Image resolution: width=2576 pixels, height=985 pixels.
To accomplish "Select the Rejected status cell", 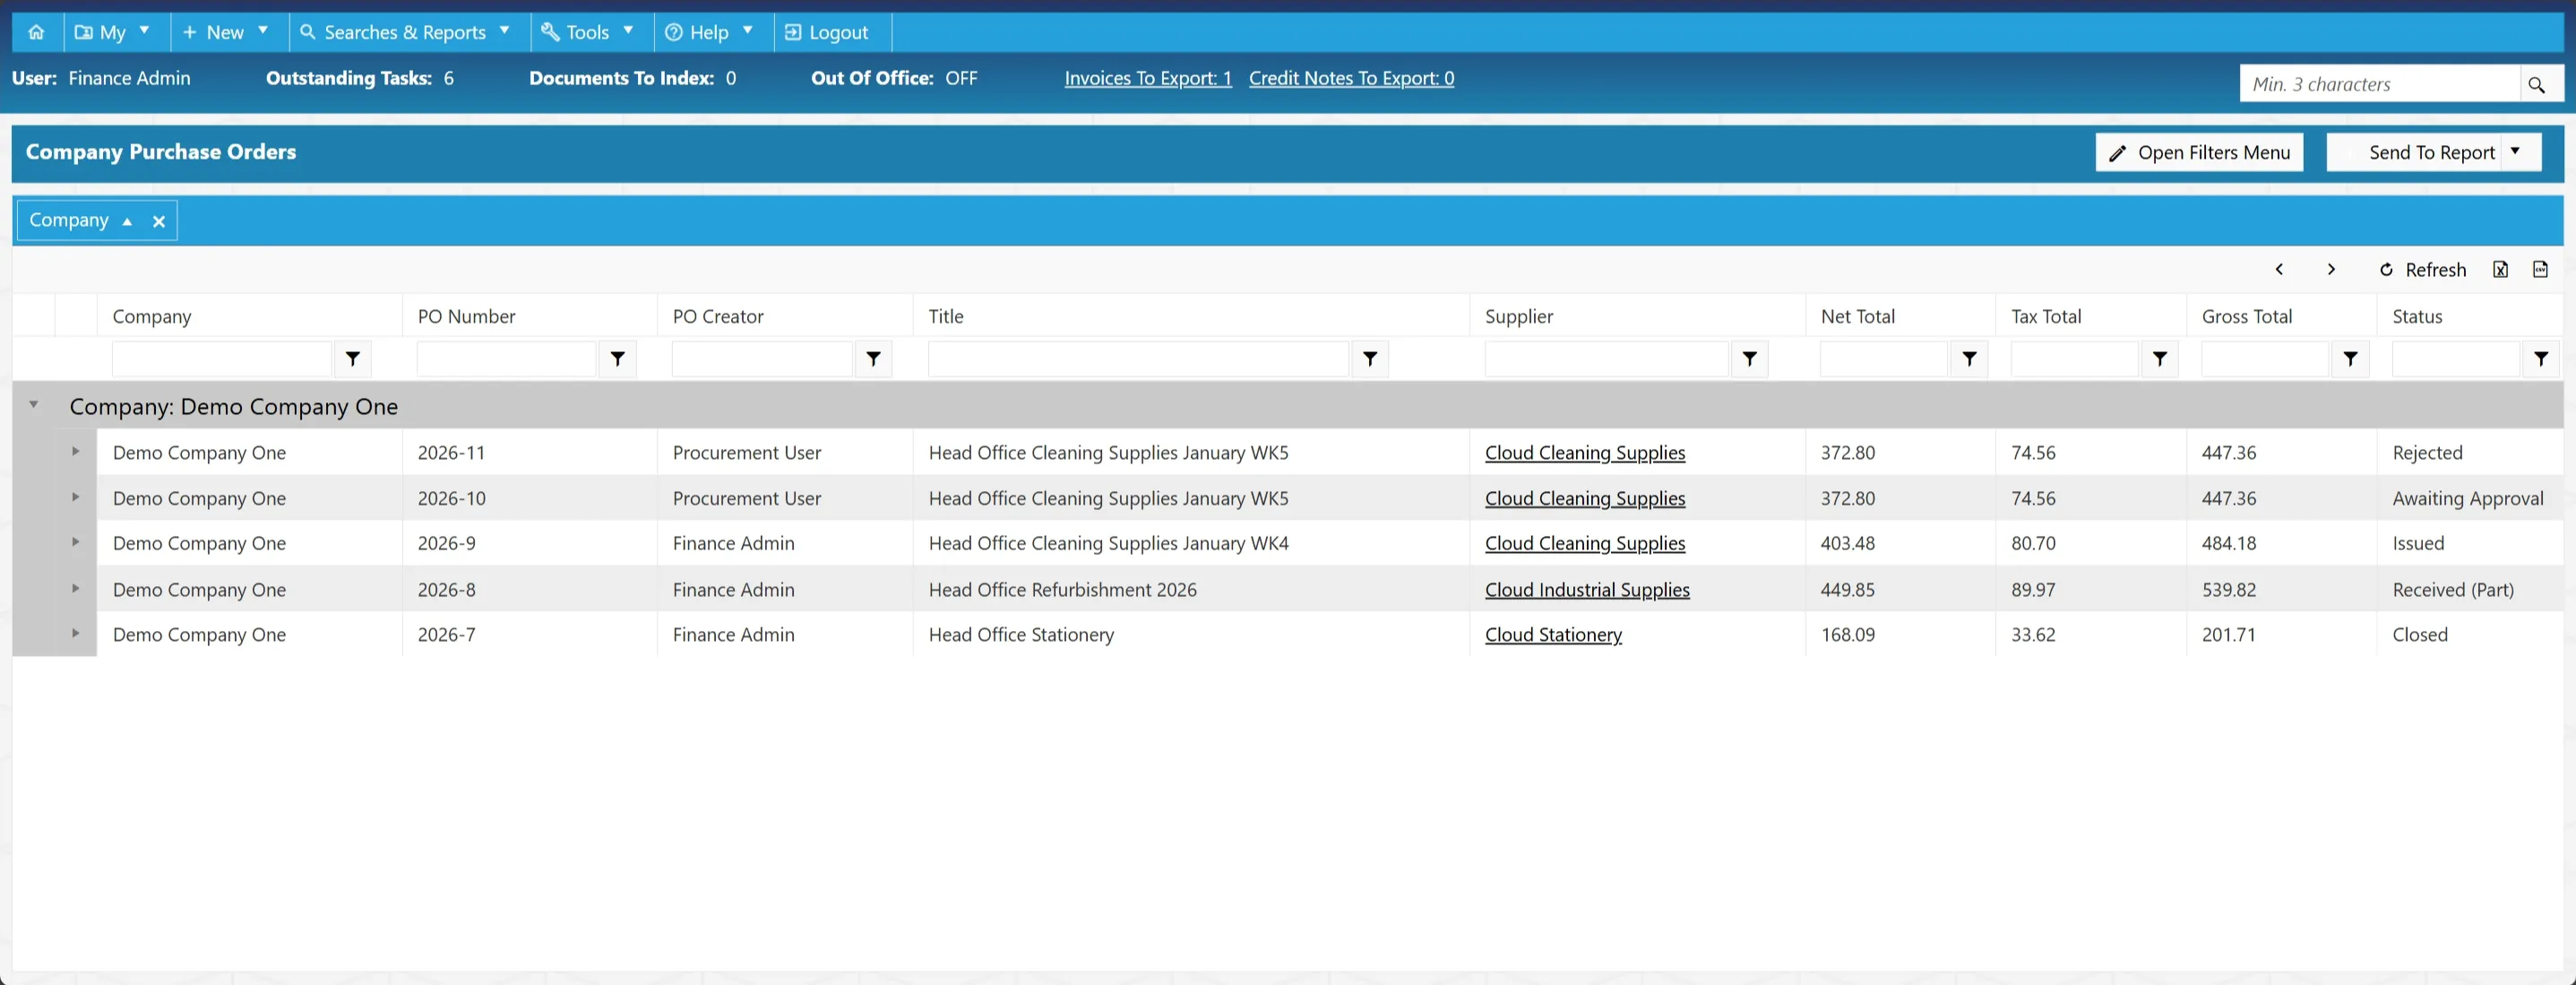I will [x=2469, y=452].
